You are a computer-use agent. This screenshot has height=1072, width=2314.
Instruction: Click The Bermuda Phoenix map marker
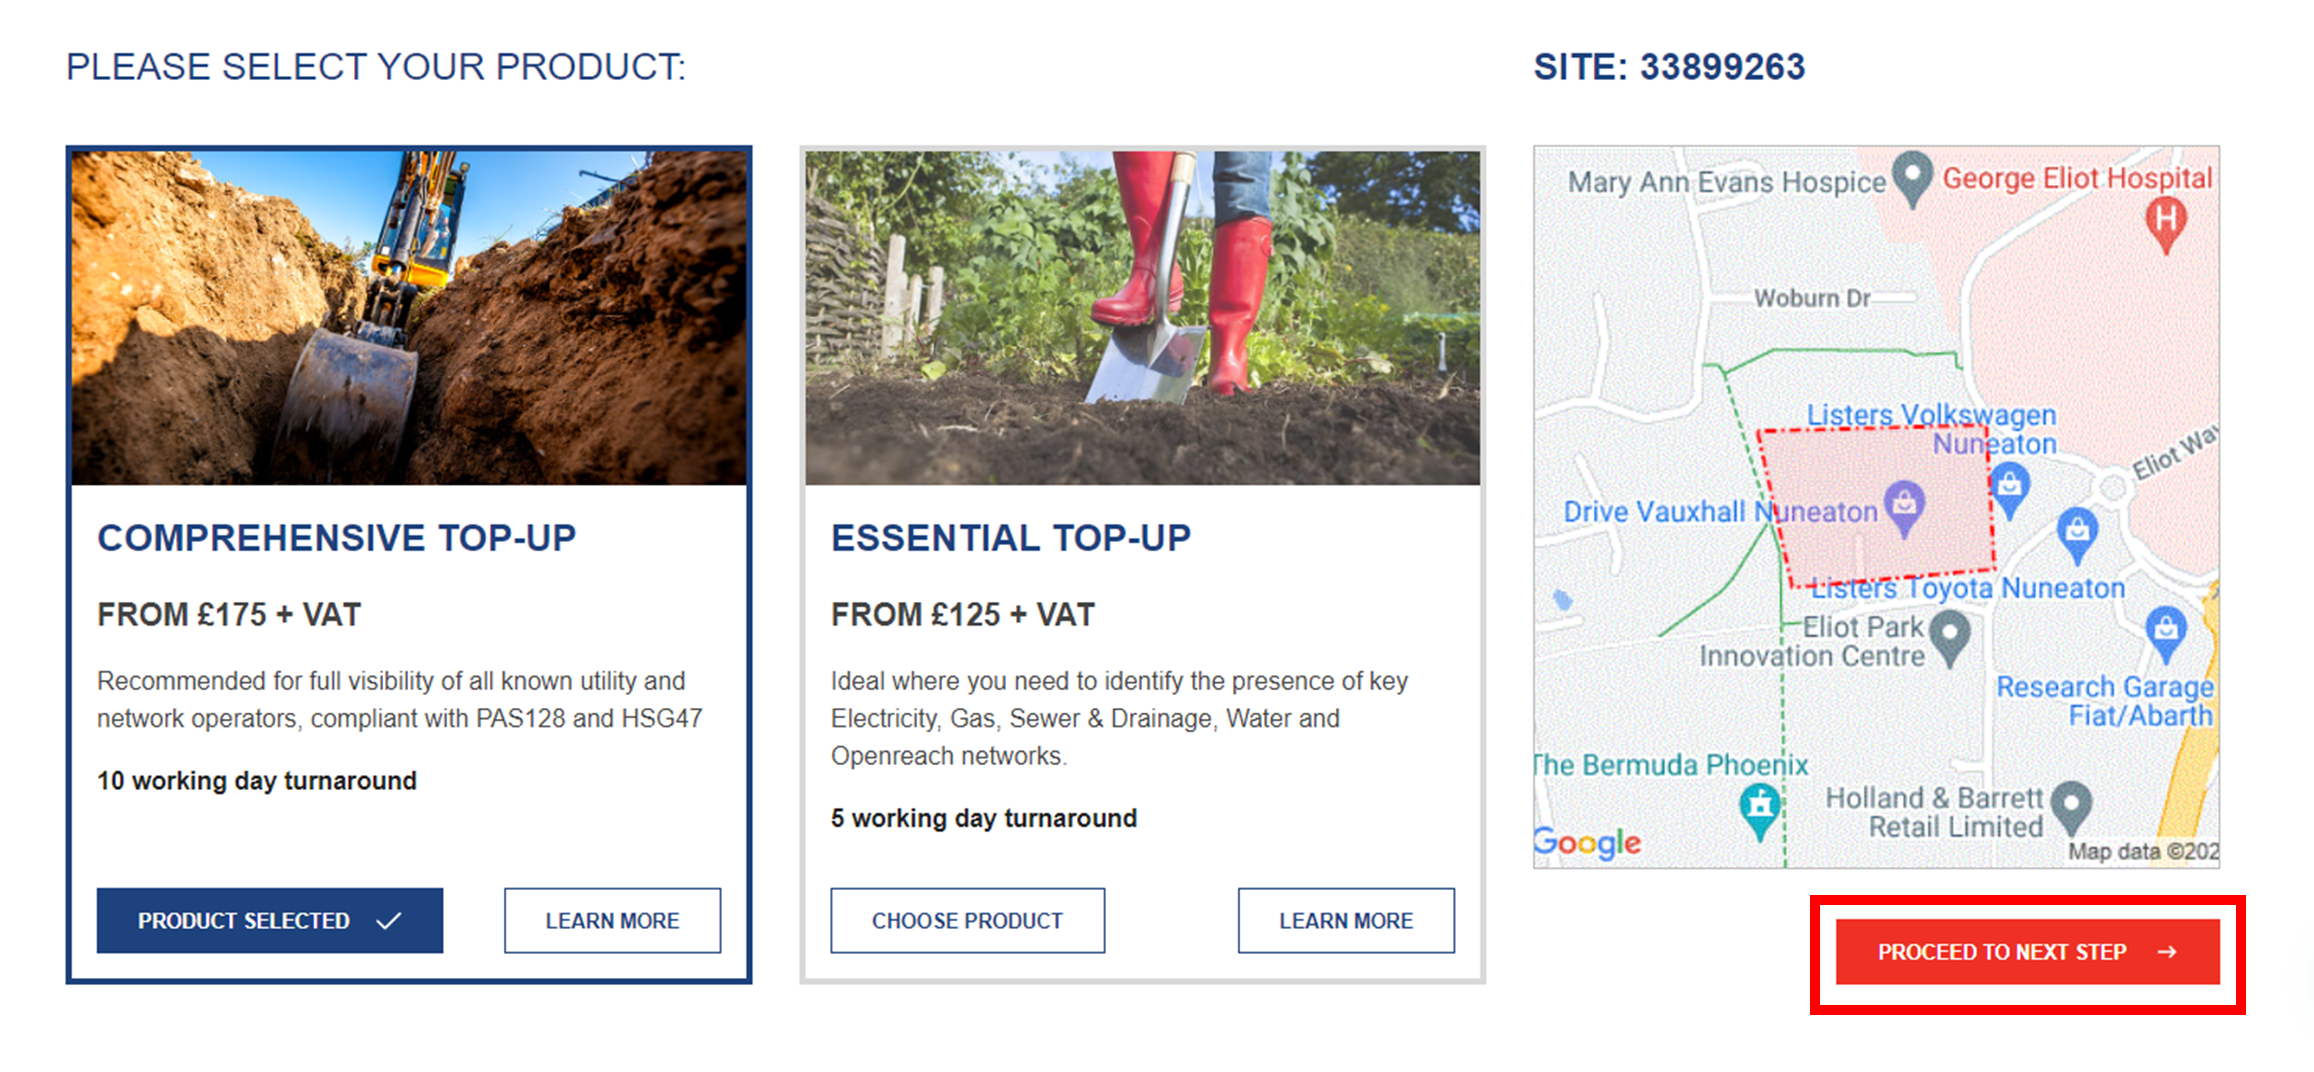click(1760, 807)
